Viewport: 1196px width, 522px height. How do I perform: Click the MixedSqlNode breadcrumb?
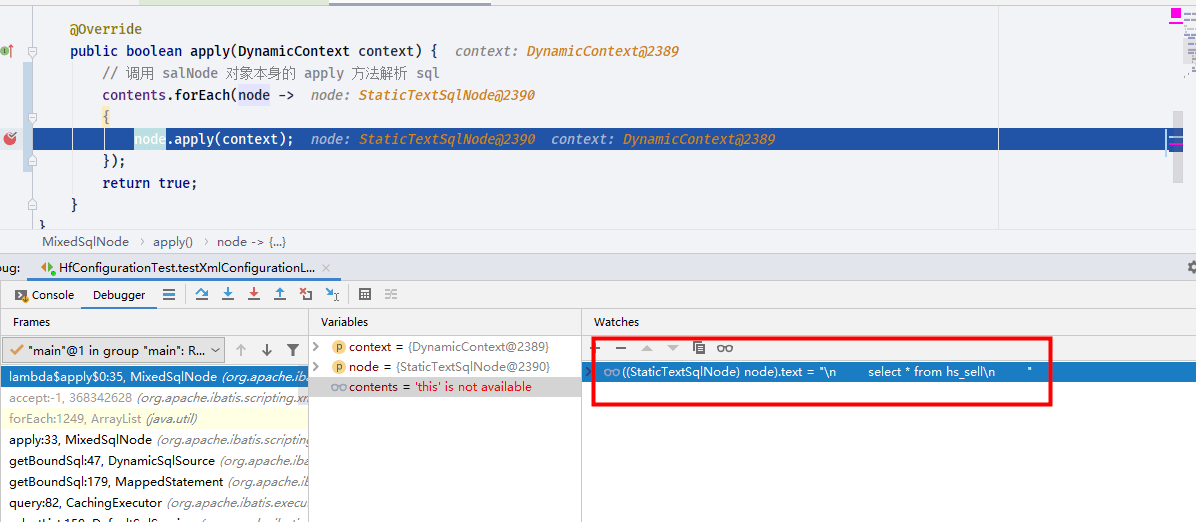tap(85, 241)
